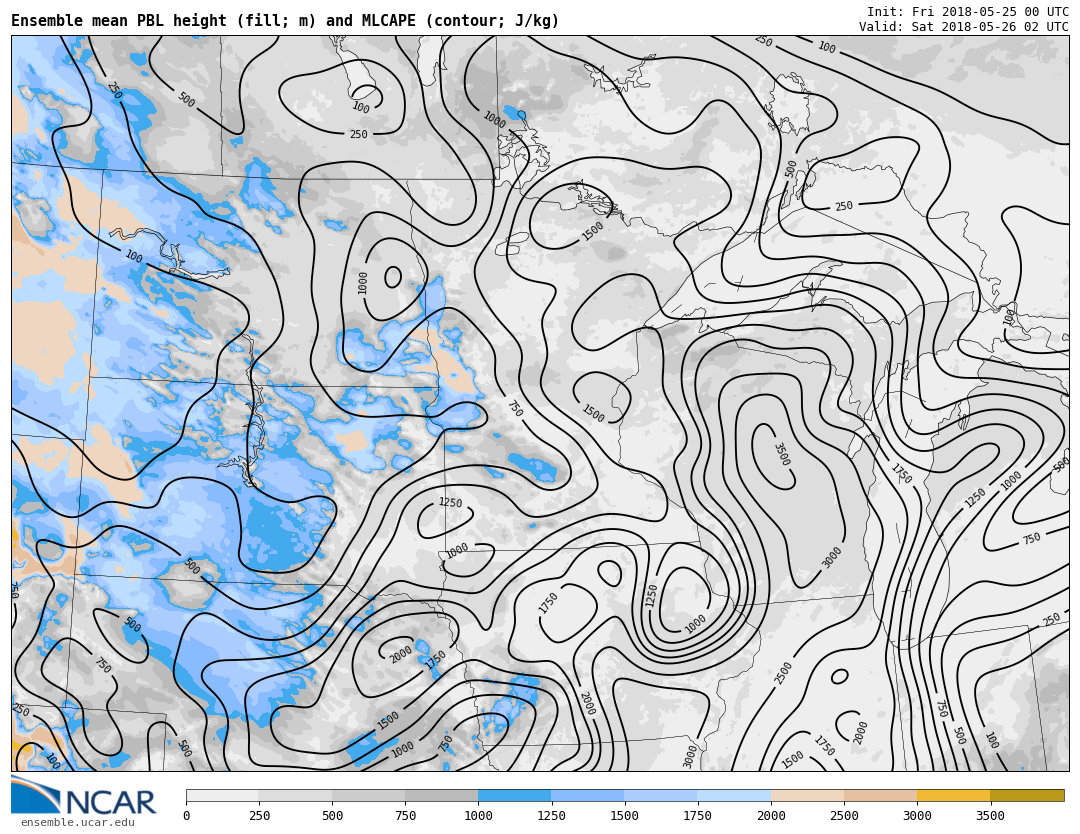Click the colorbar tick label 0

pos(186,816)
